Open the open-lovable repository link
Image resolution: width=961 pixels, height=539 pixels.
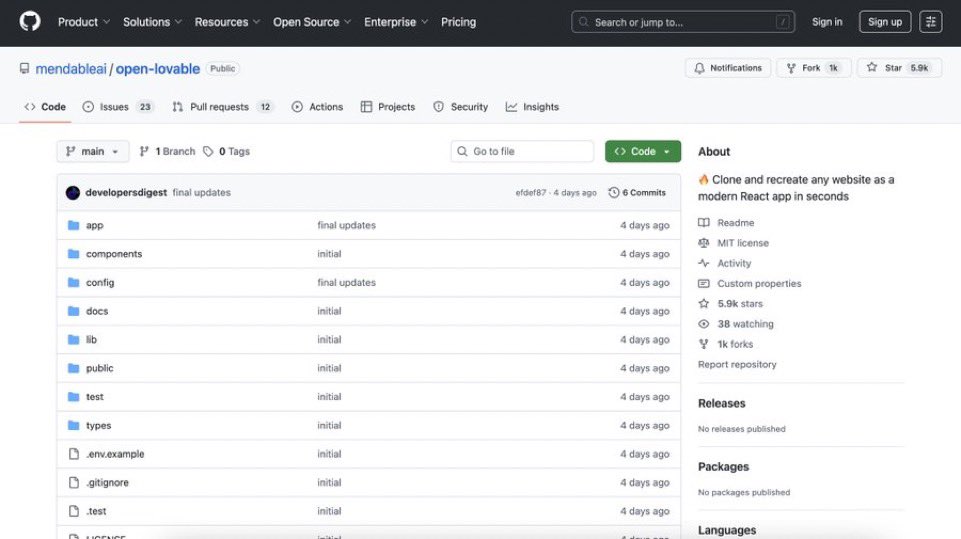158,69
